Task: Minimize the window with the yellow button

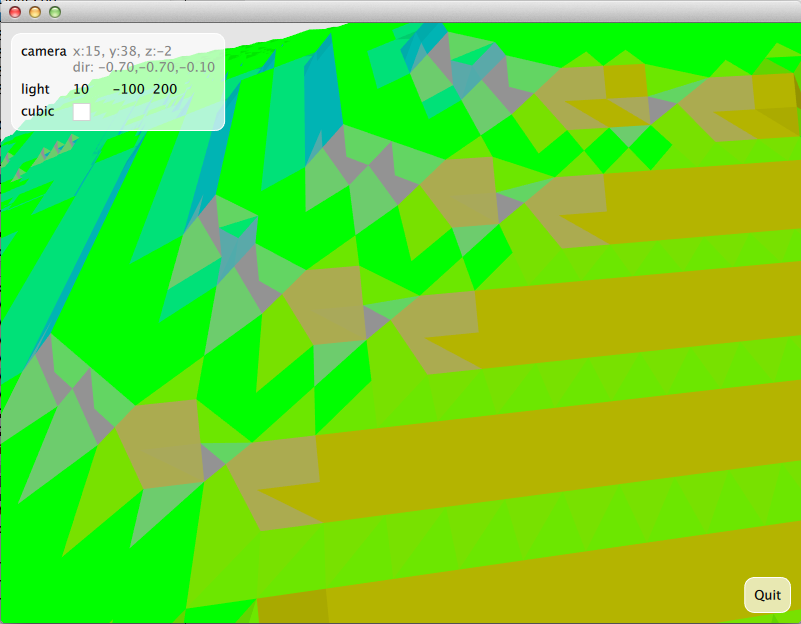Action: 35,12
